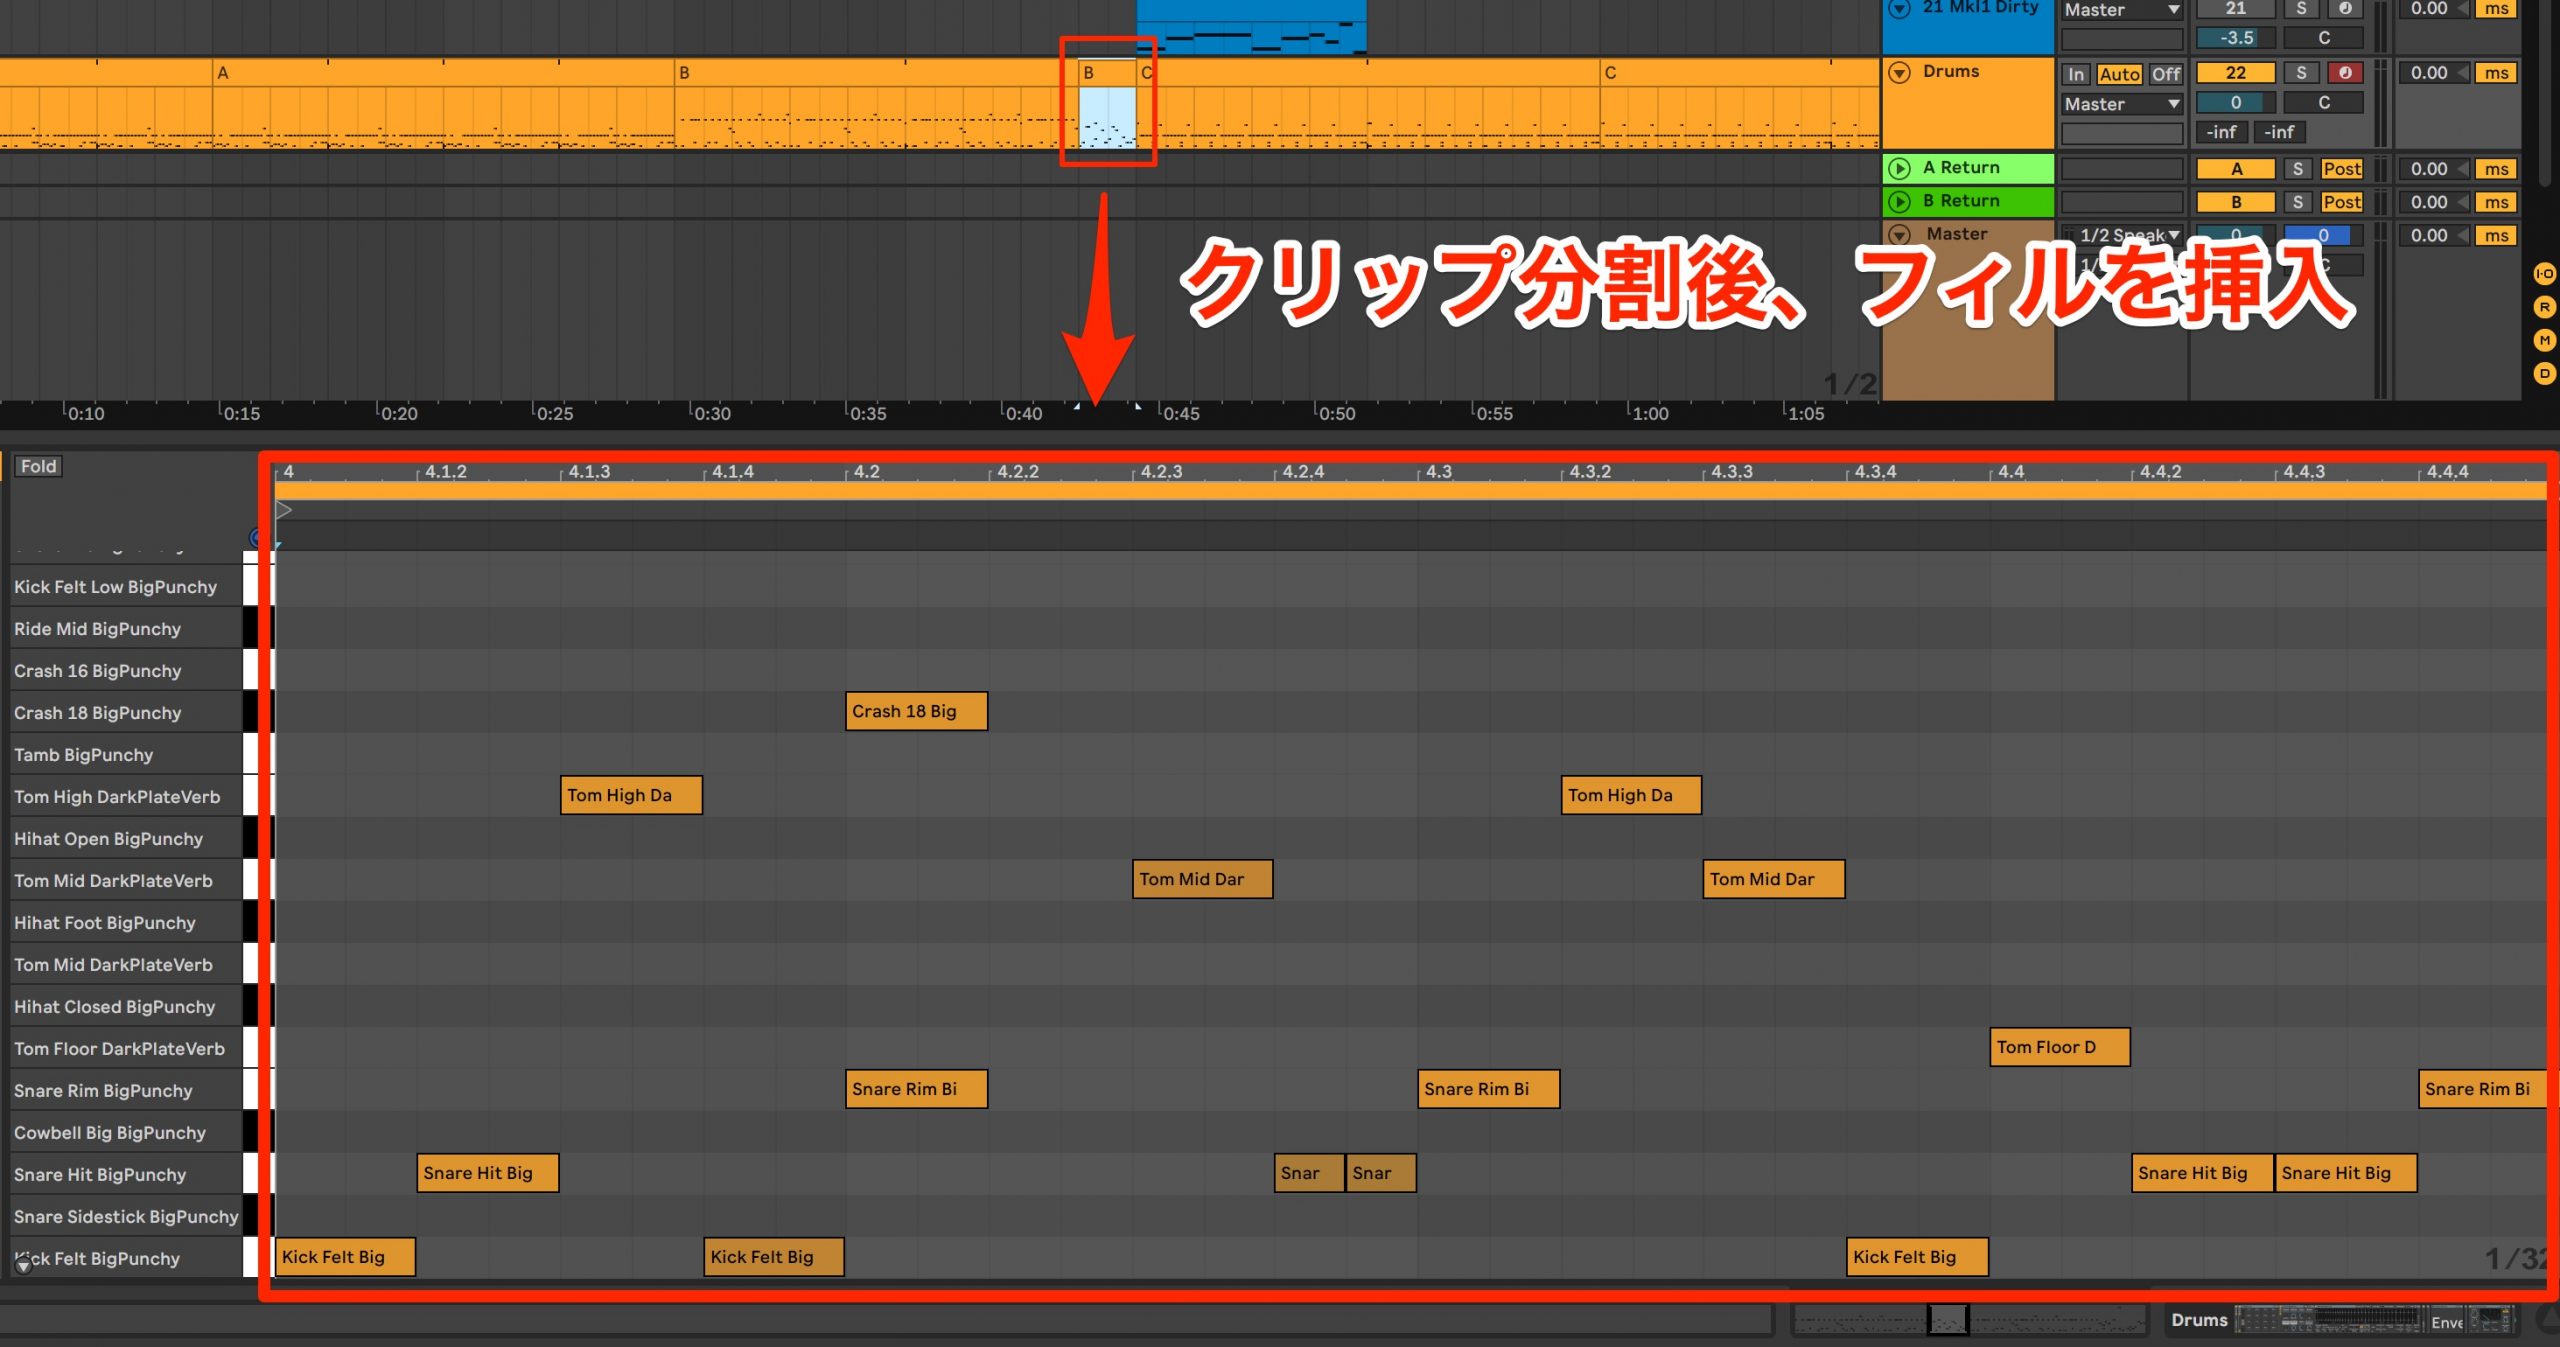Solo the A Return track
This screenshot has height=1347, width=2560.
[x=2298, y=169]
